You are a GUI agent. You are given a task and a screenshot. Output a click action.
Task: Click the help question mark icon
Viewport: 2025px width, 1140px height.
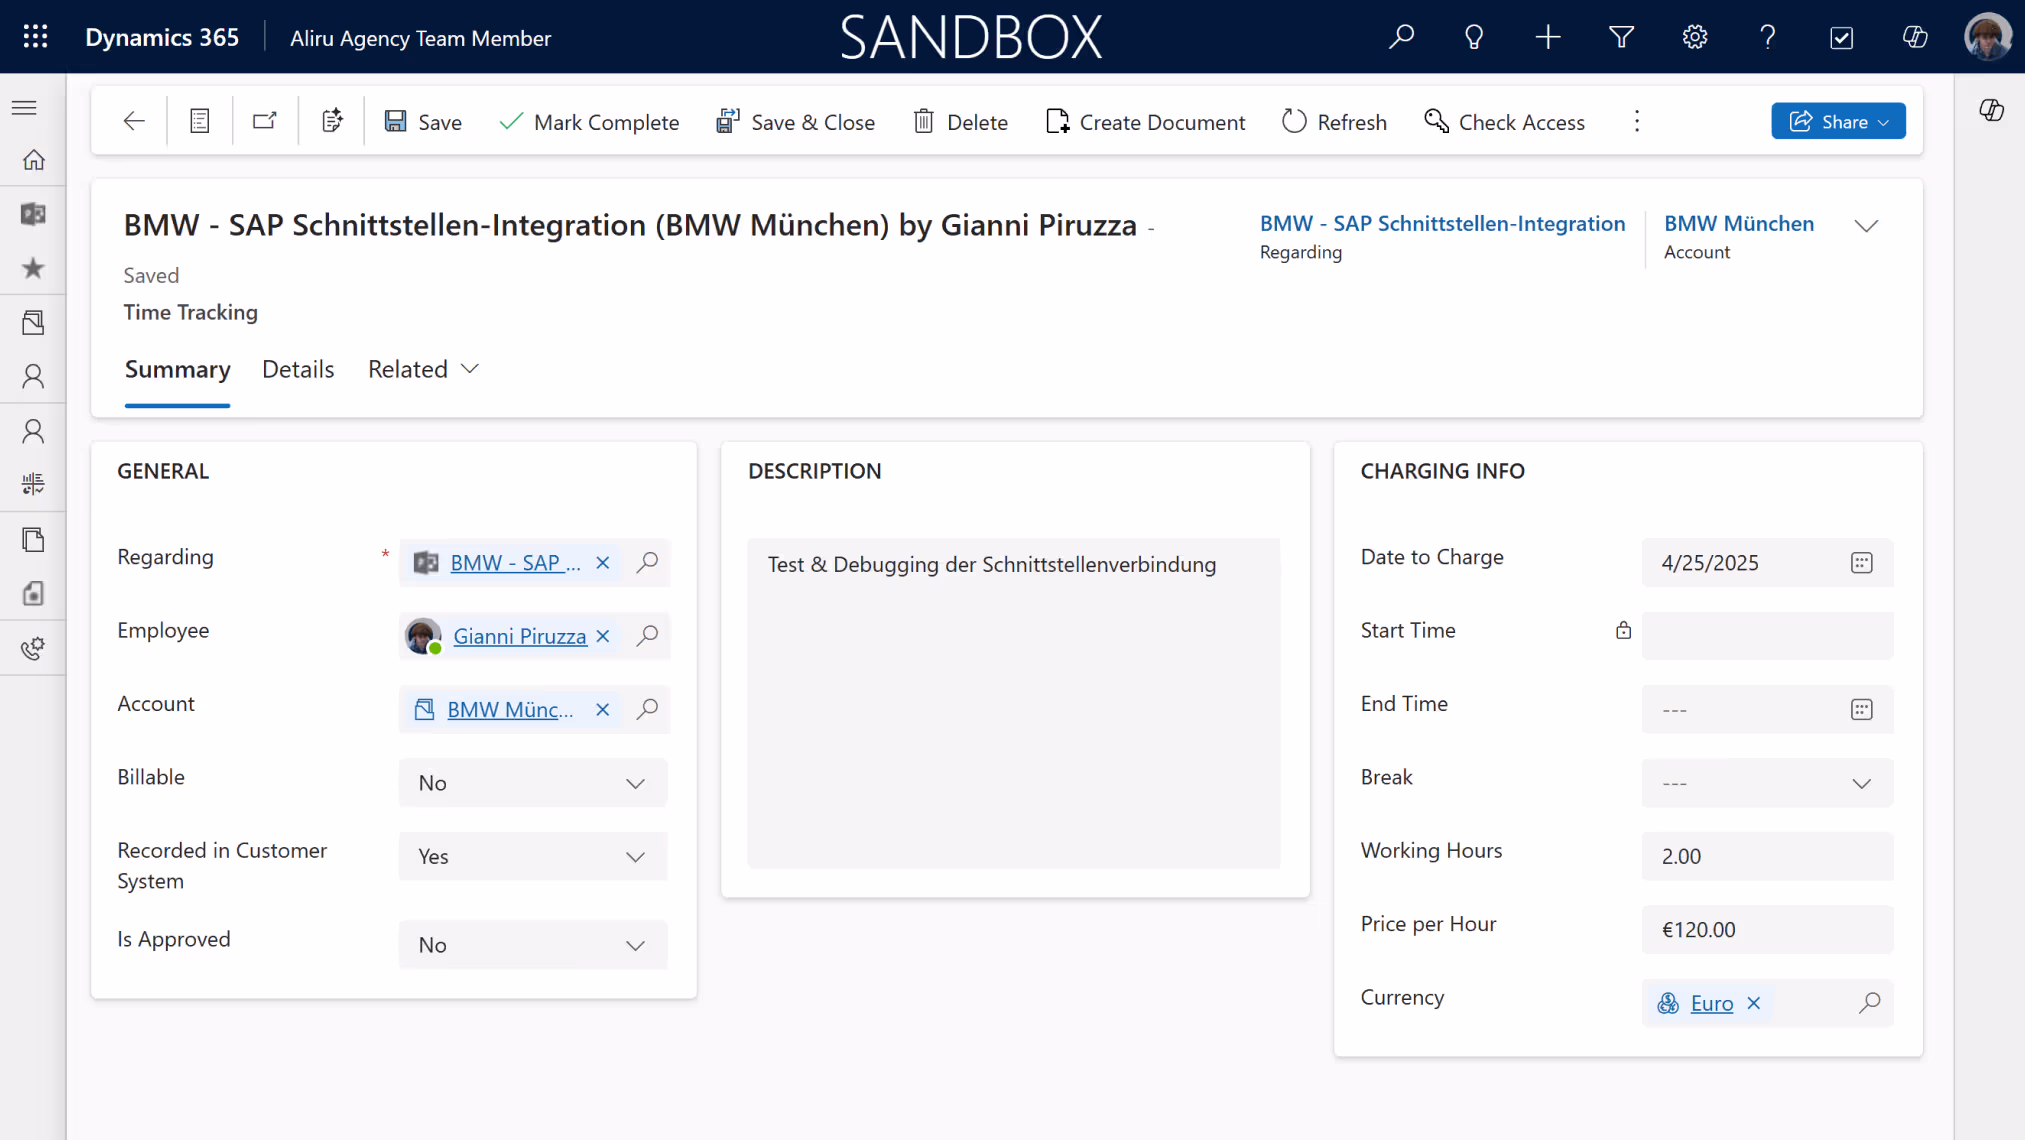pyautogui.click(x=1768, y=37)
